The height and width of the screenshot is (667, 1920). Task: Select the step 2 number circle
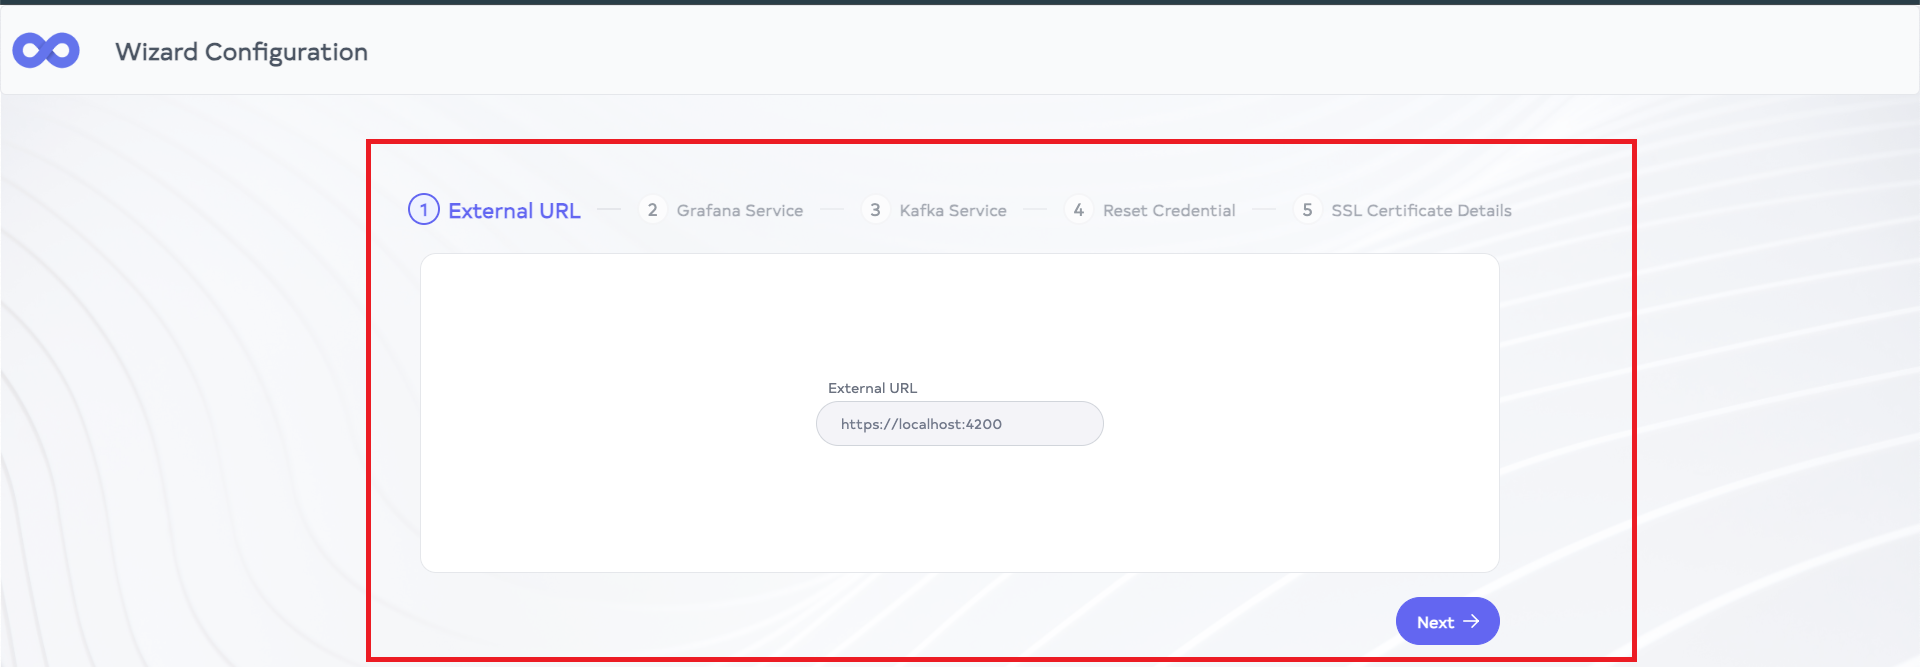[x=653, y=210]
